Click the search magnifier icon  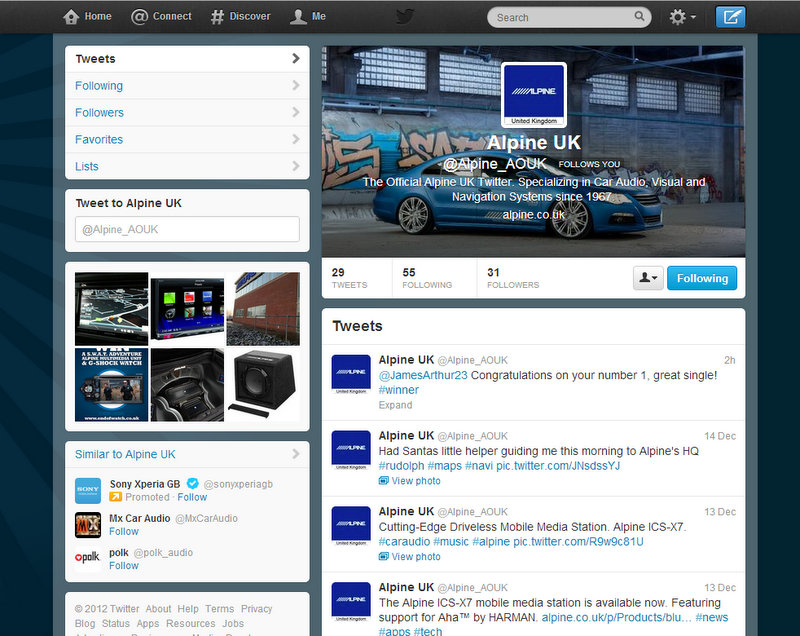click(x=639, y=16)
